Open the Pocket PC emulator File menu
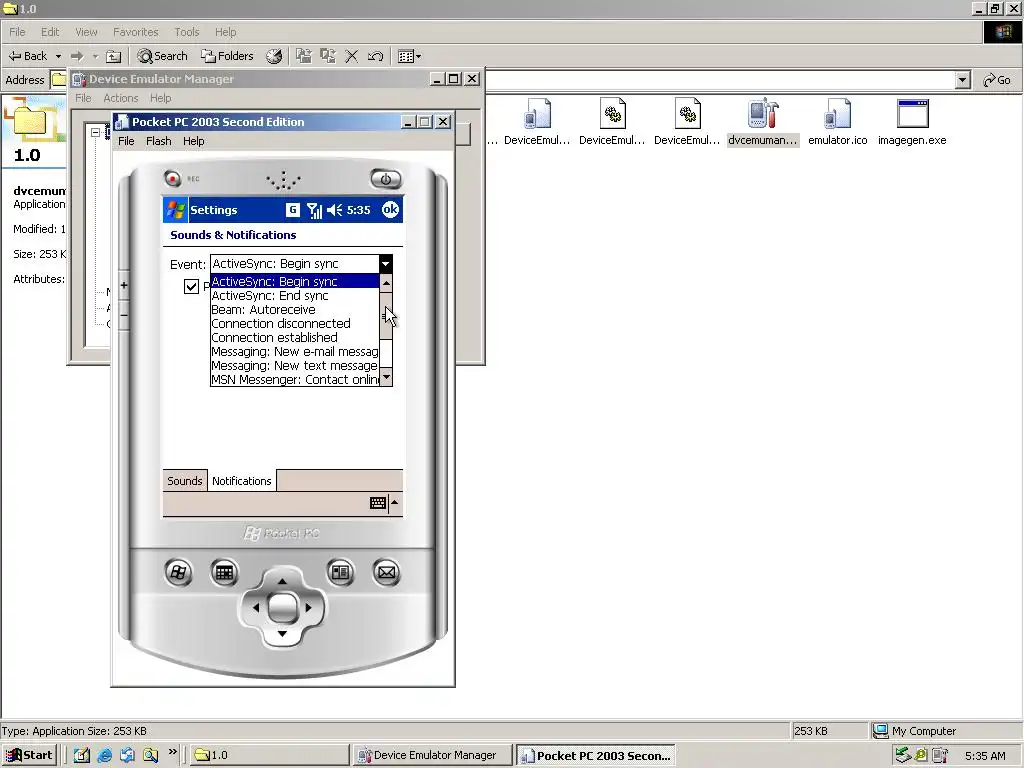This screenshot has width=1024, height=768. pyautogui.click(x=126, y=141)
